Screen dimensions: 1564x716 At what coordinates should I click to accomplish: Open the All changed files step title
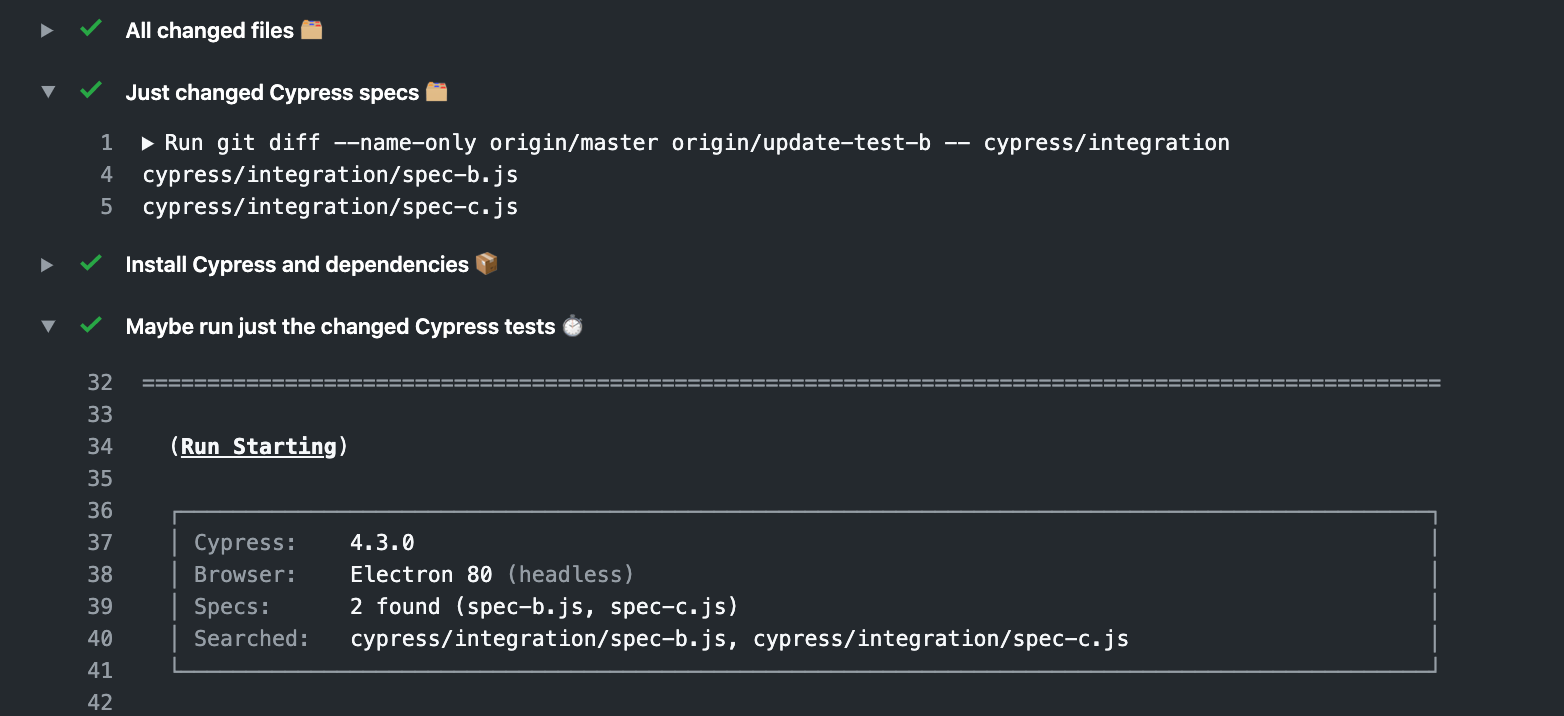pos(210,31)
